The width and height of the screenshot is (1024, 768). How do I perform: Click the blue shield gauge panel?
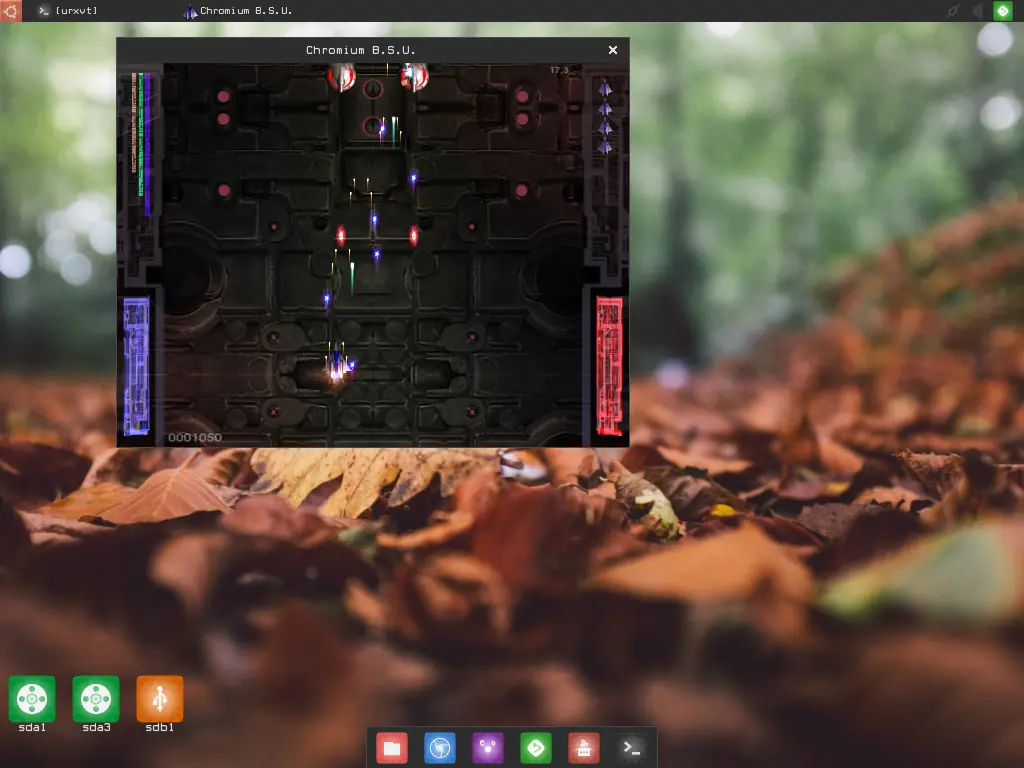(136, 366)
